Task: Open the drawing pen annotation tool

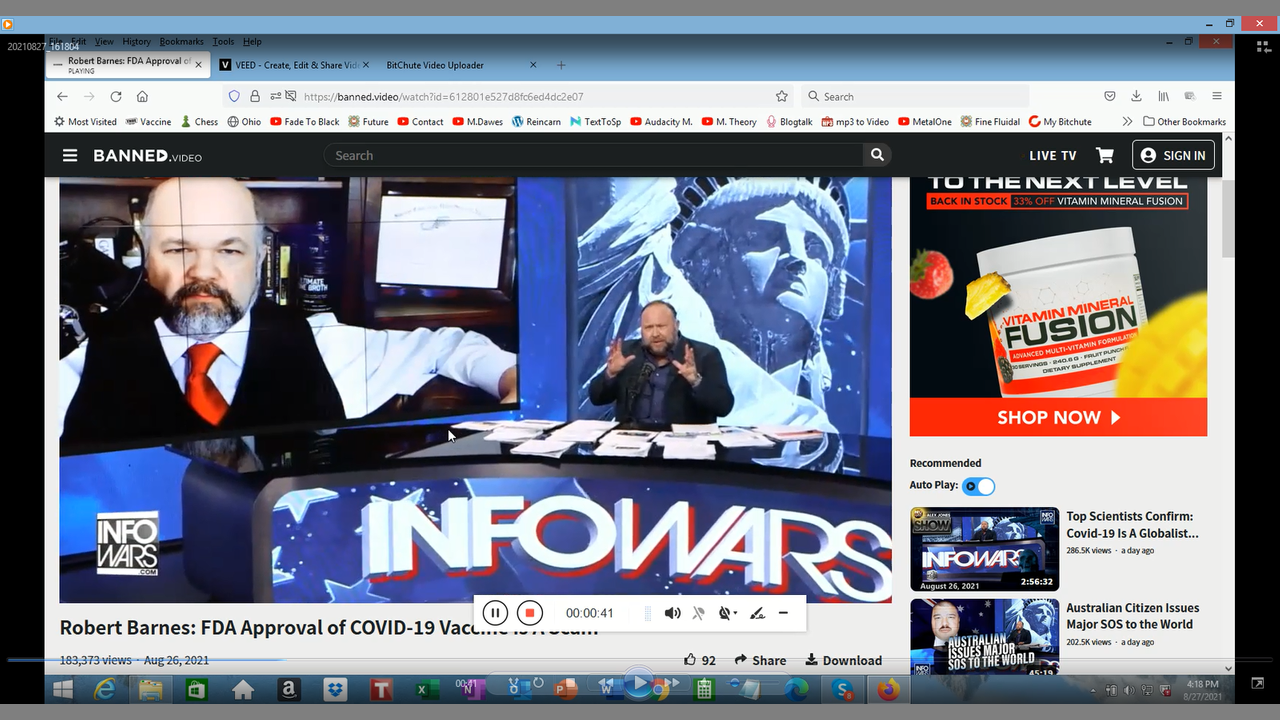Action: tap(757, 613)
